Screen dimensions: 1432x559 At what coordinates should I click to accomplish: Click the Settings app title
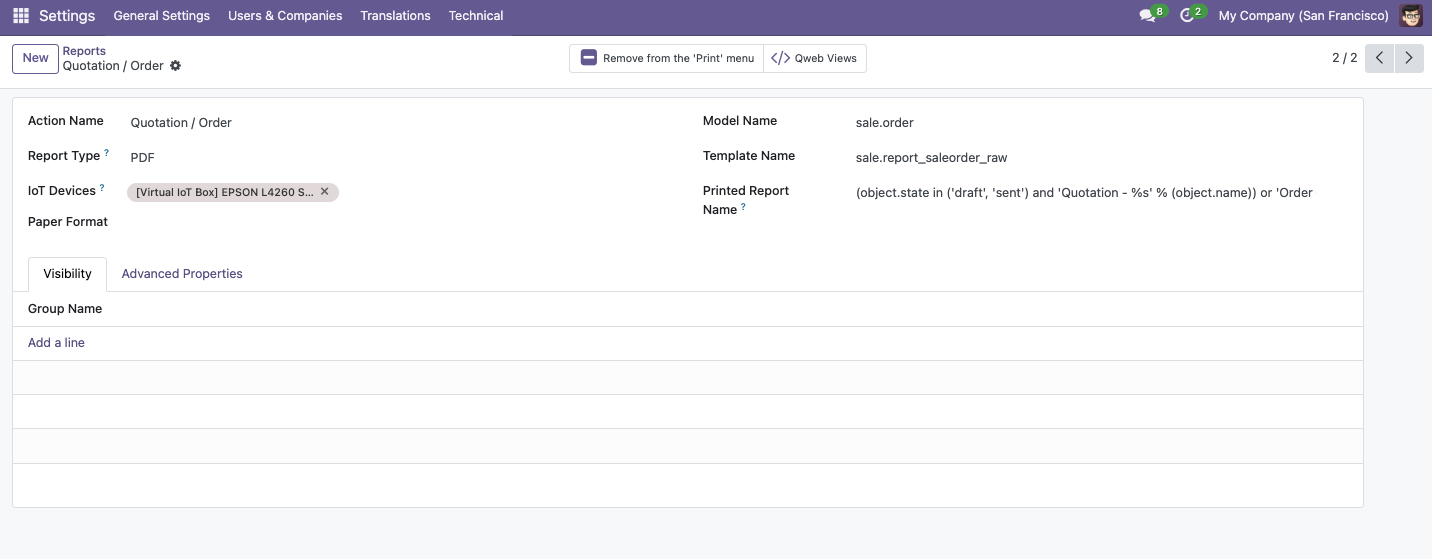(x=67, y=16)
